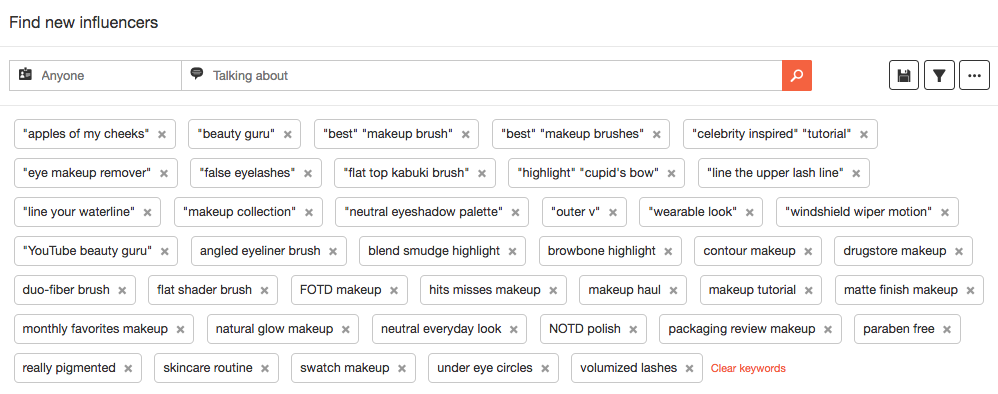The height and width of the screenshot is (394, 998).
Task: Select the makeup tutorial keyword tag
Action: click(x=752, y=290)
